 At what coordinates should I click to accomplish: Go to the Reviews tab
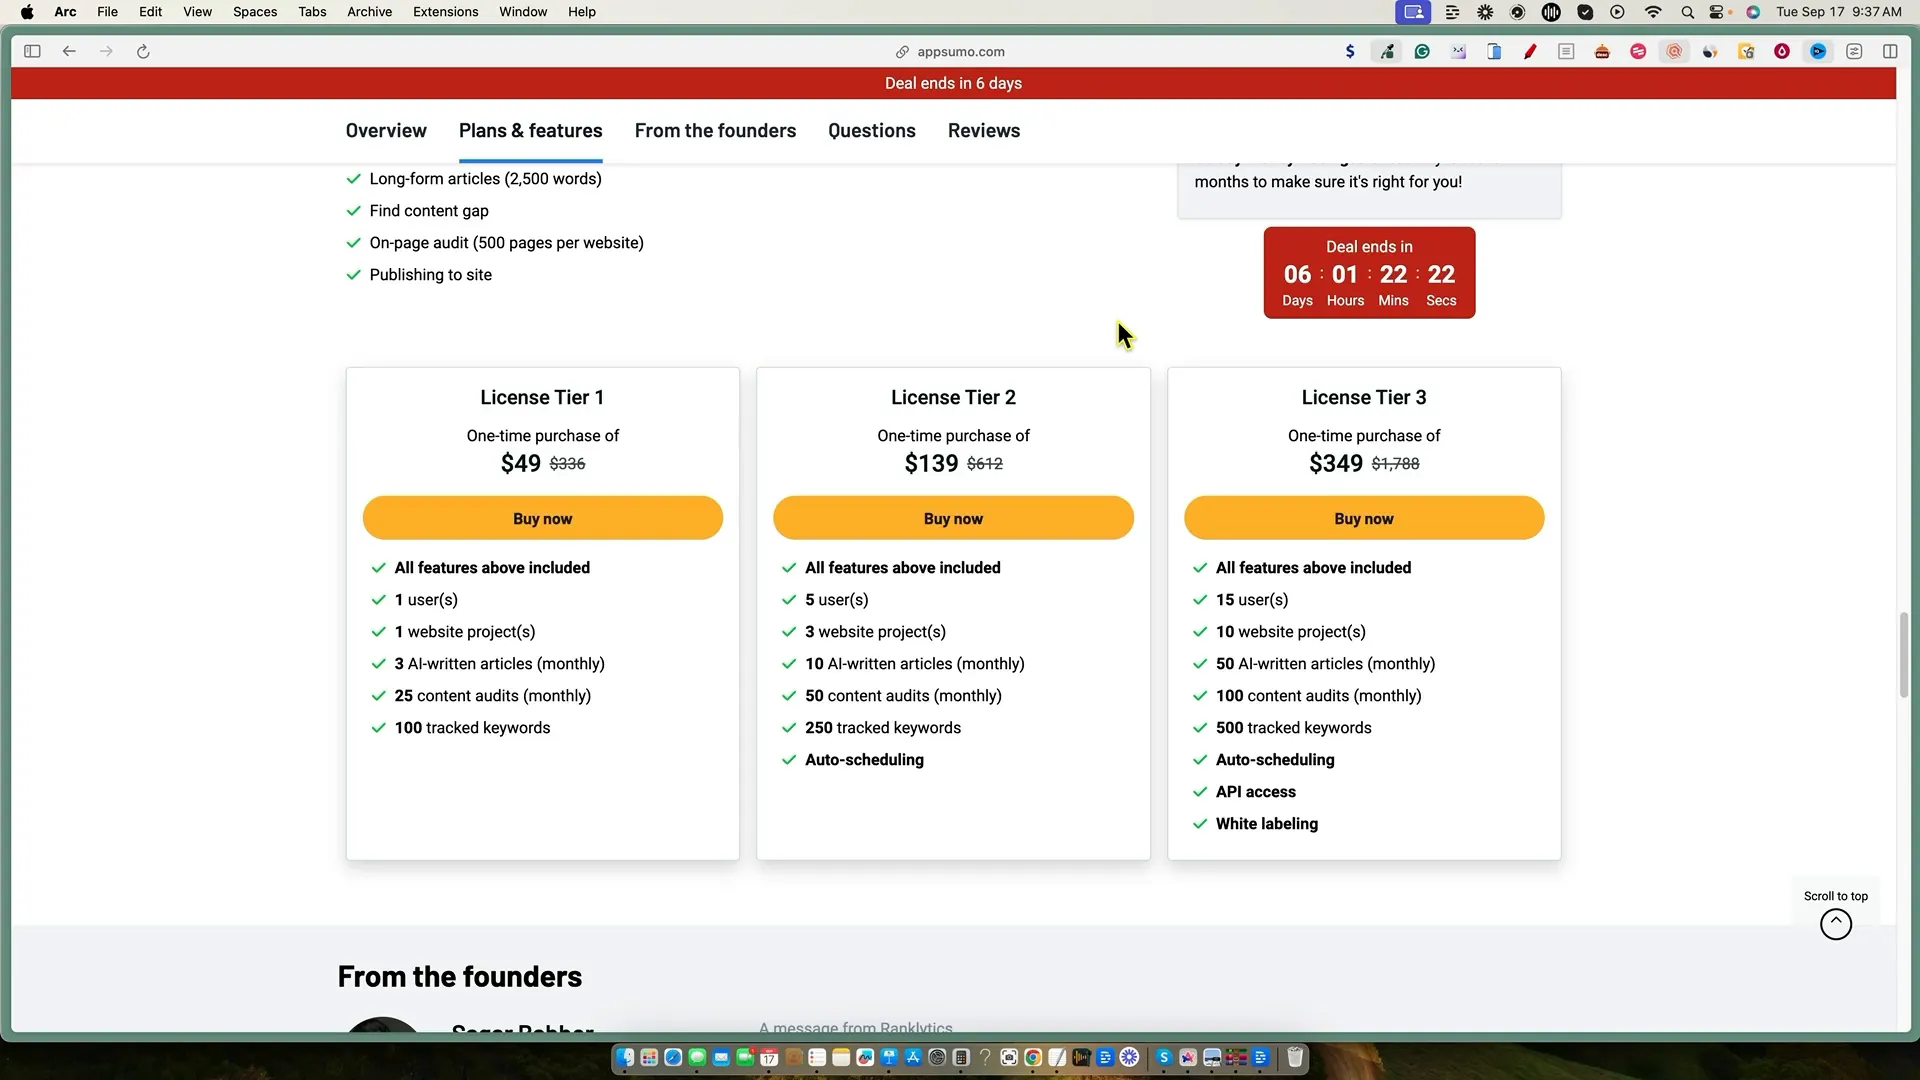click(x=983, y=131)
